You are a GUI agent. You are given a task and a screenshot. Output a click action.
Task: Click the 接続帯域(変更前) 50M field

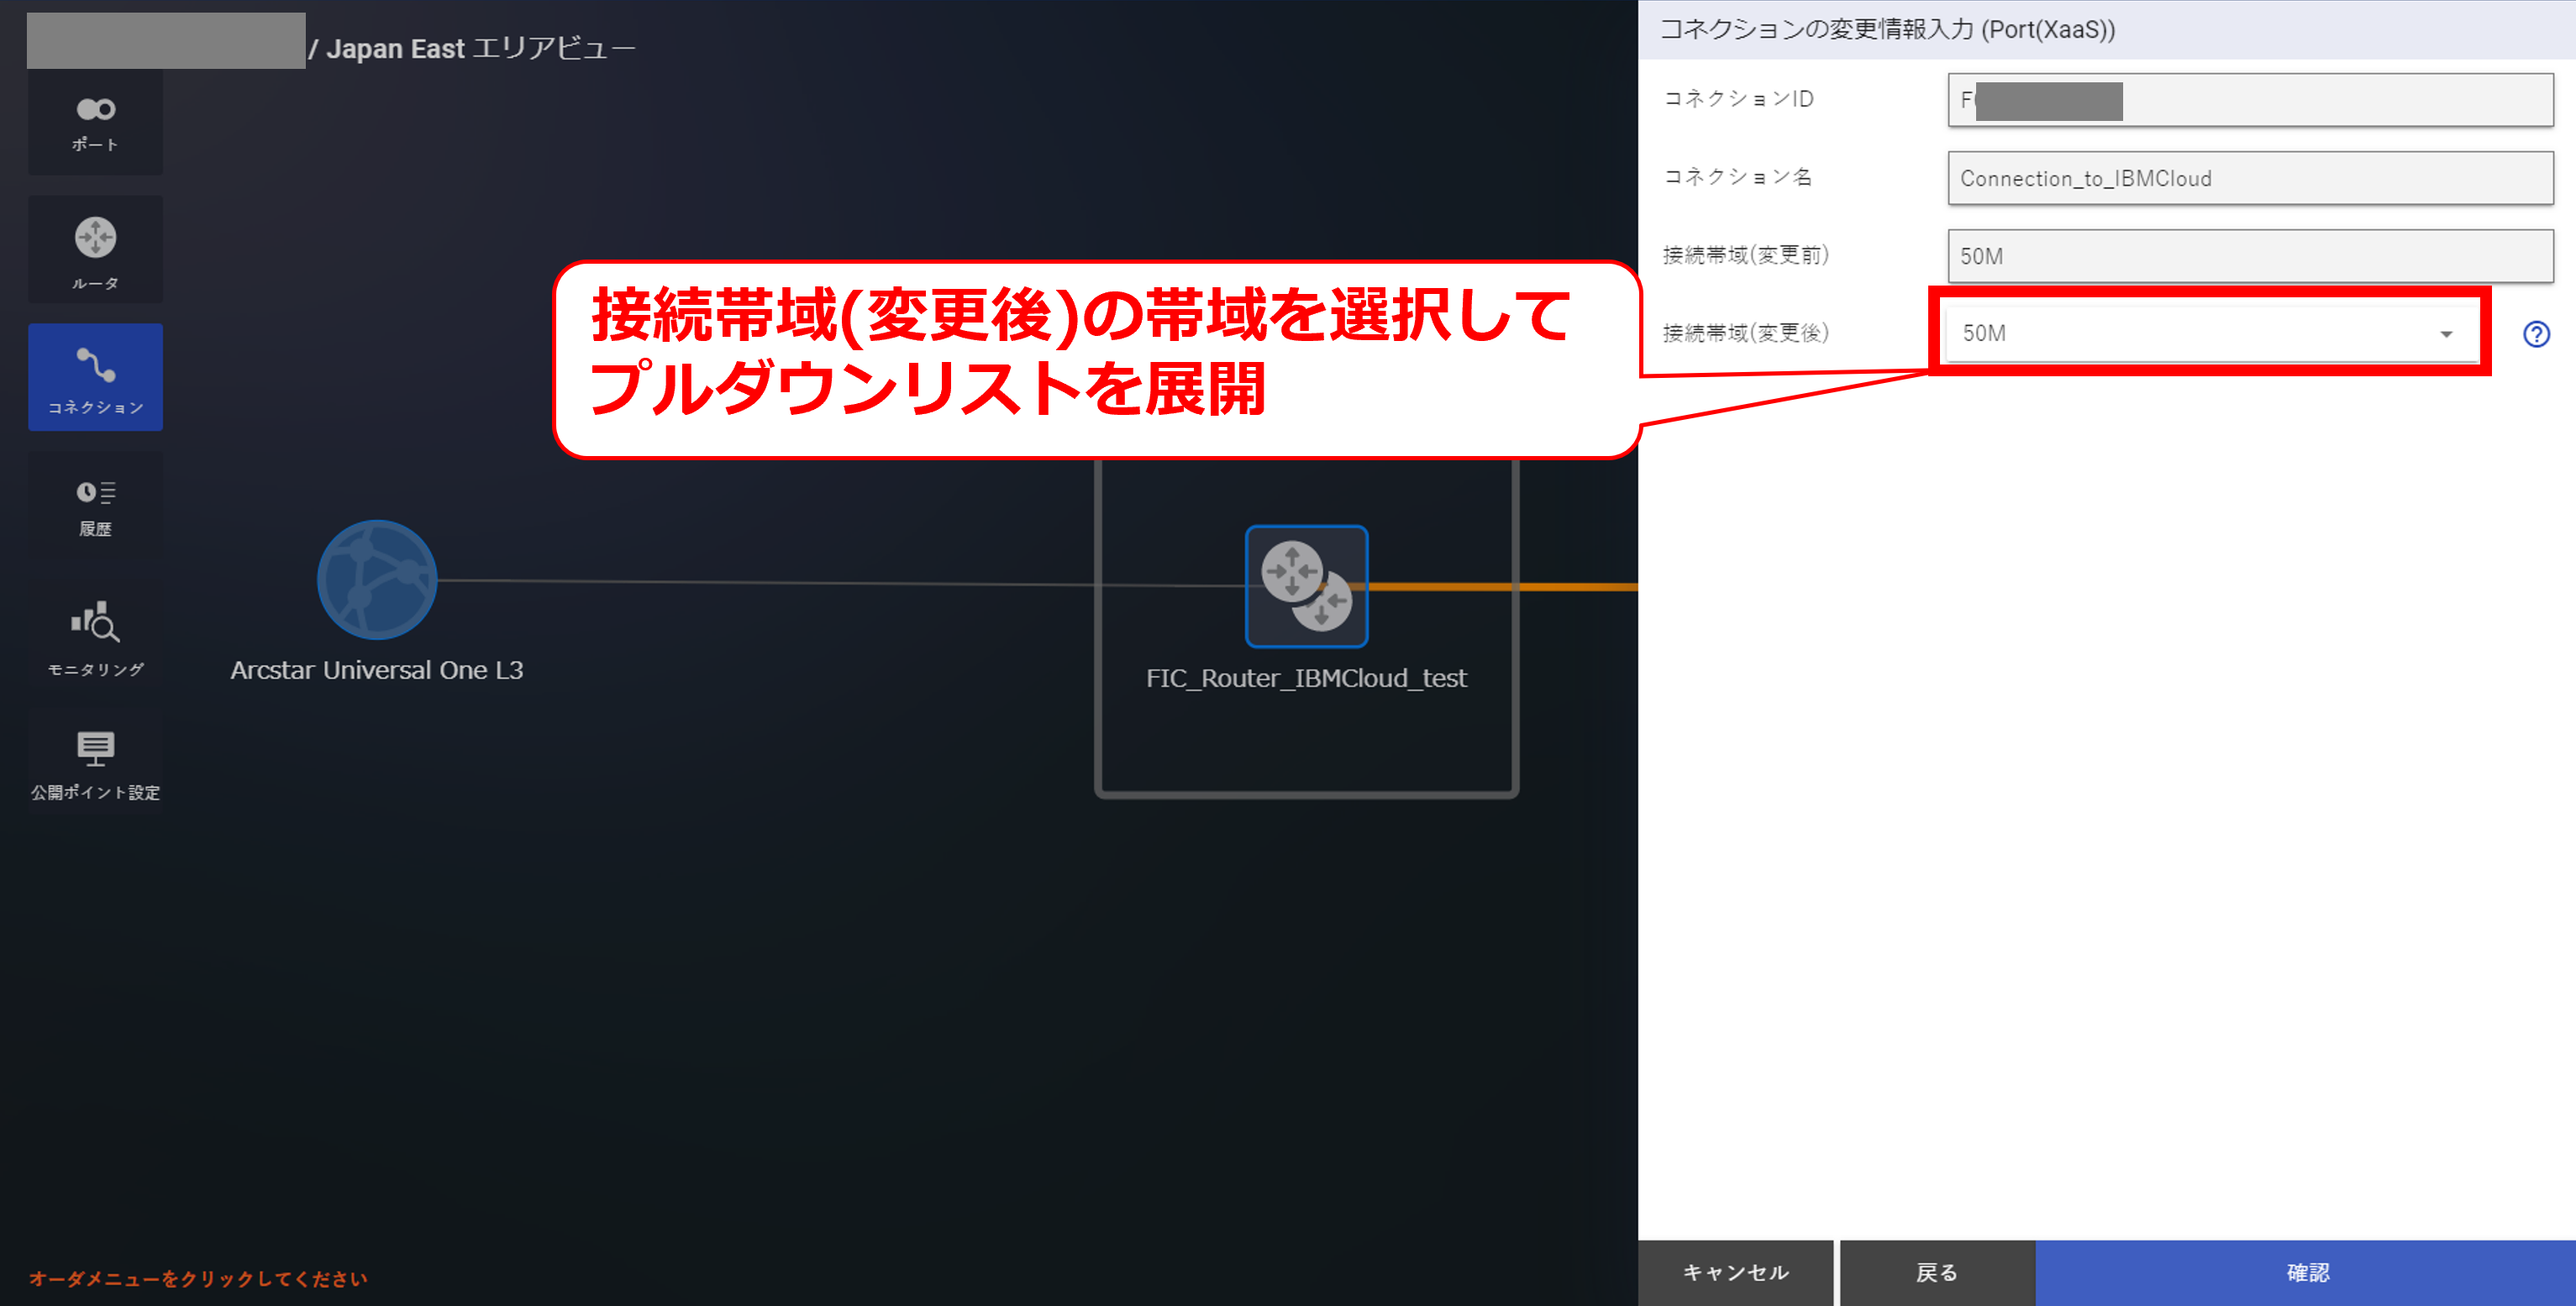pyautogui.click(x=2250, y=256)
